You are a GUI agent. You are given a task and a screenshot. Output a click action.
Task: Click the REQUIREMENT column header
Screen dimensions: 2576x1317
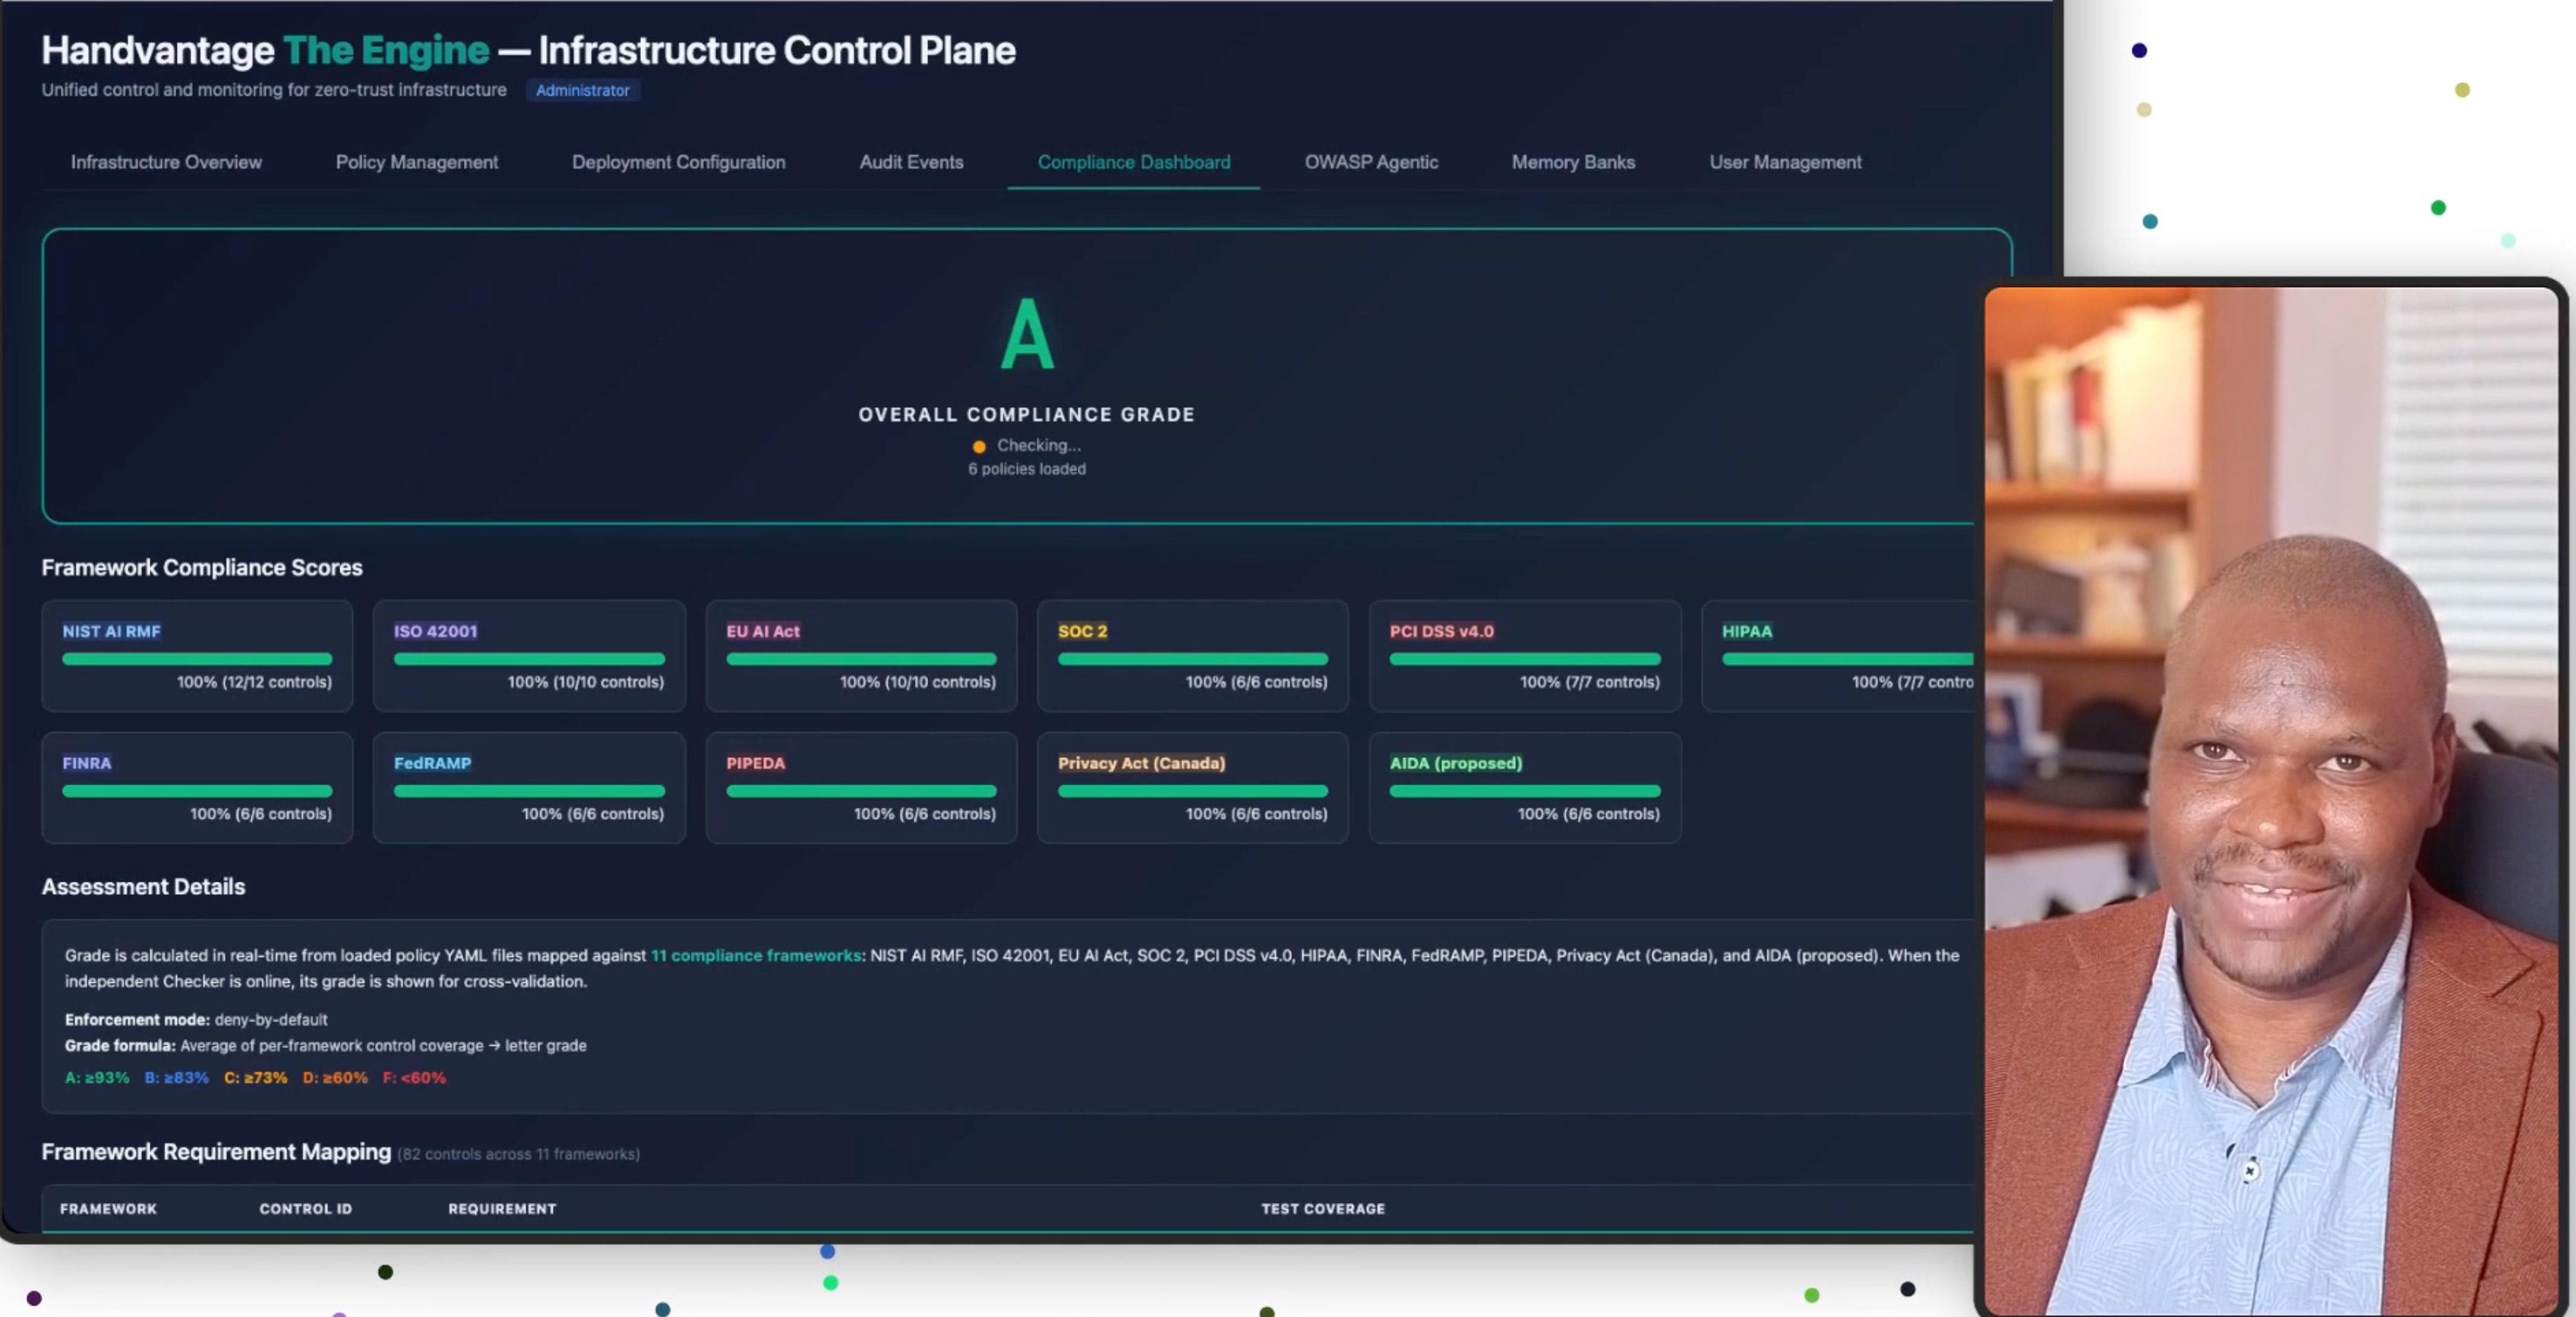(x=502, y=1209)
